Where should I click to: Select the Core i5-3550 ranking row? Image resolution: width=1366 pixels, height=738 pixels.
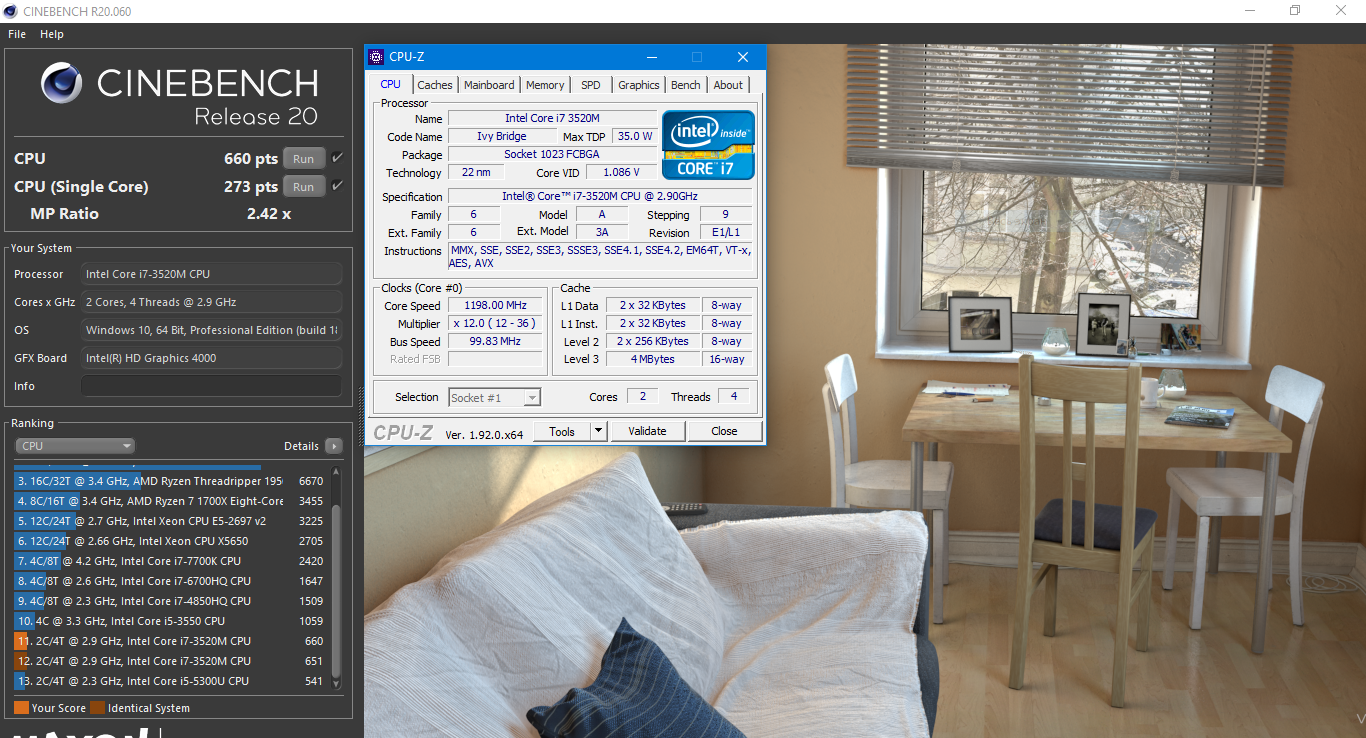click(x=170, y=621)
